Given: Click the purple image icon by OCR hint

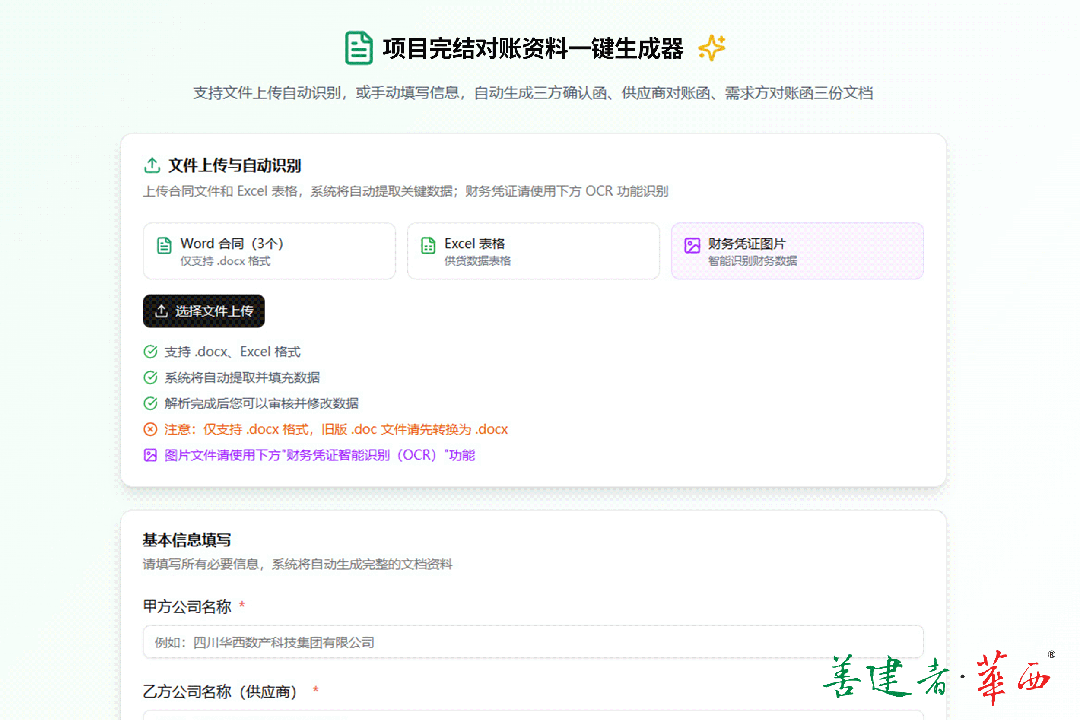Looking at the screenshot, I should tap(150, 456).
